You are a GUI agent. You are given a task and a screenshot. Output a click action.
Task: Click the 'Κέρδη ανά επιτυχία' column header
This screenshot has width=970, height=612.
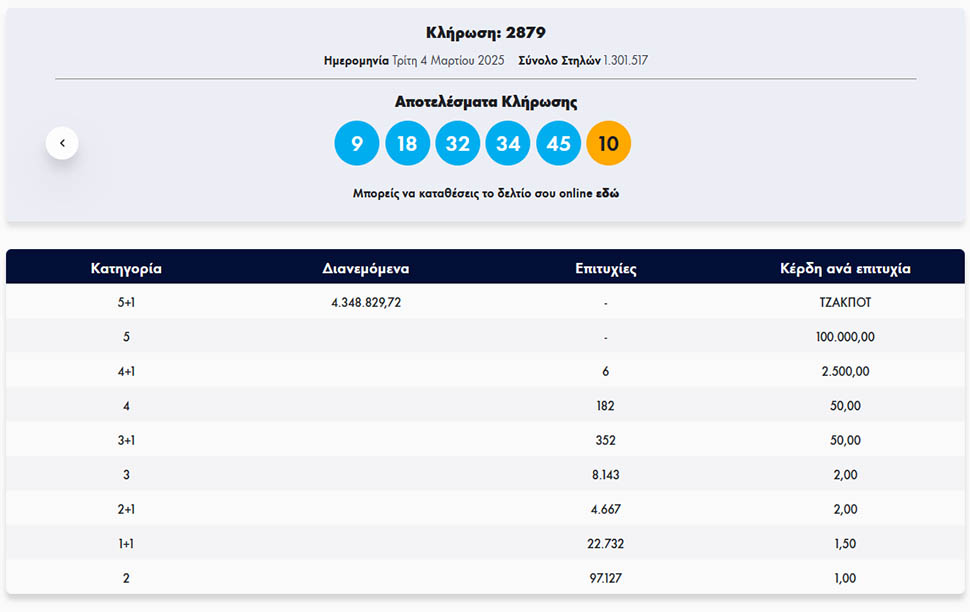click(x=845, y=268)
